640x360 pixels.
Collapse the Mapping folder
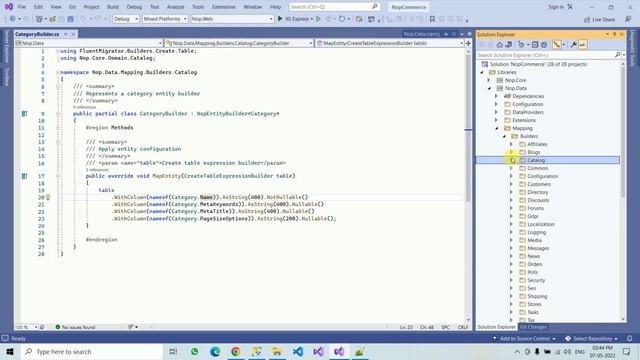click(497, 128)
